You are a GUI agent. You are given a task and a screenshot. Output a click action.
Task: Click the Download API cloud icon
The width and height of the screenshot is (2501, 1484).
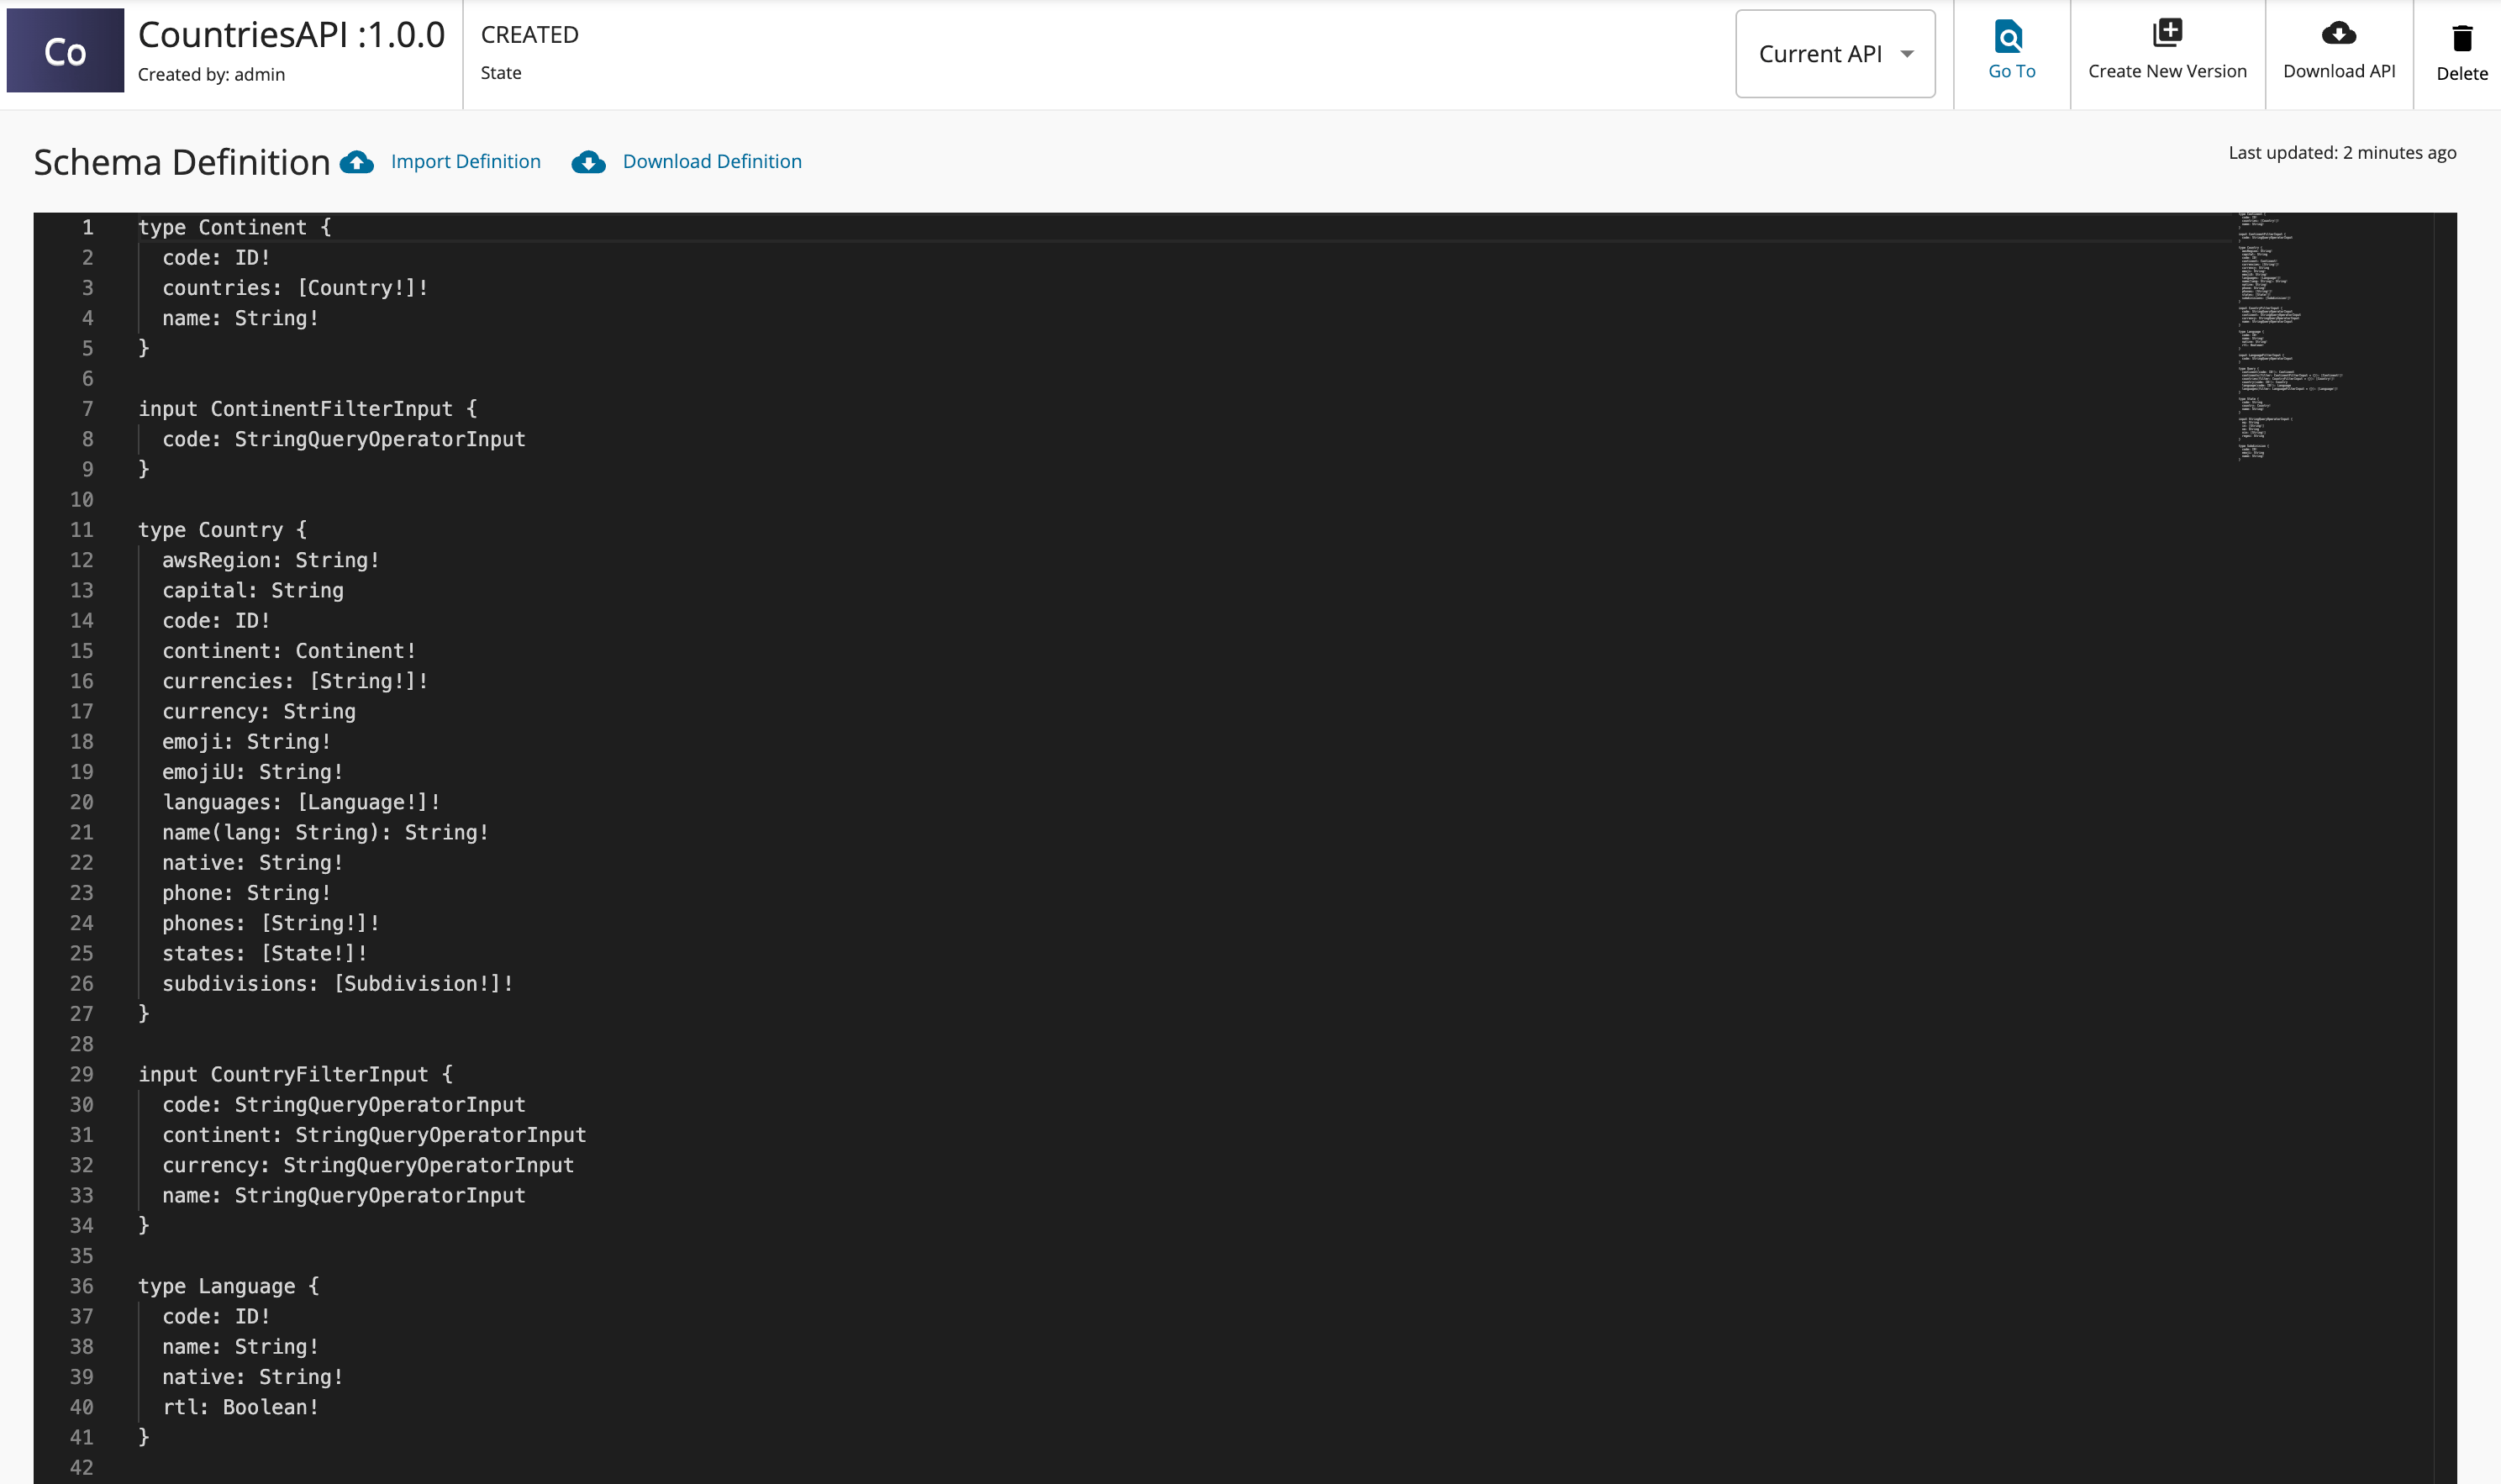click(x=2338, y=34)
